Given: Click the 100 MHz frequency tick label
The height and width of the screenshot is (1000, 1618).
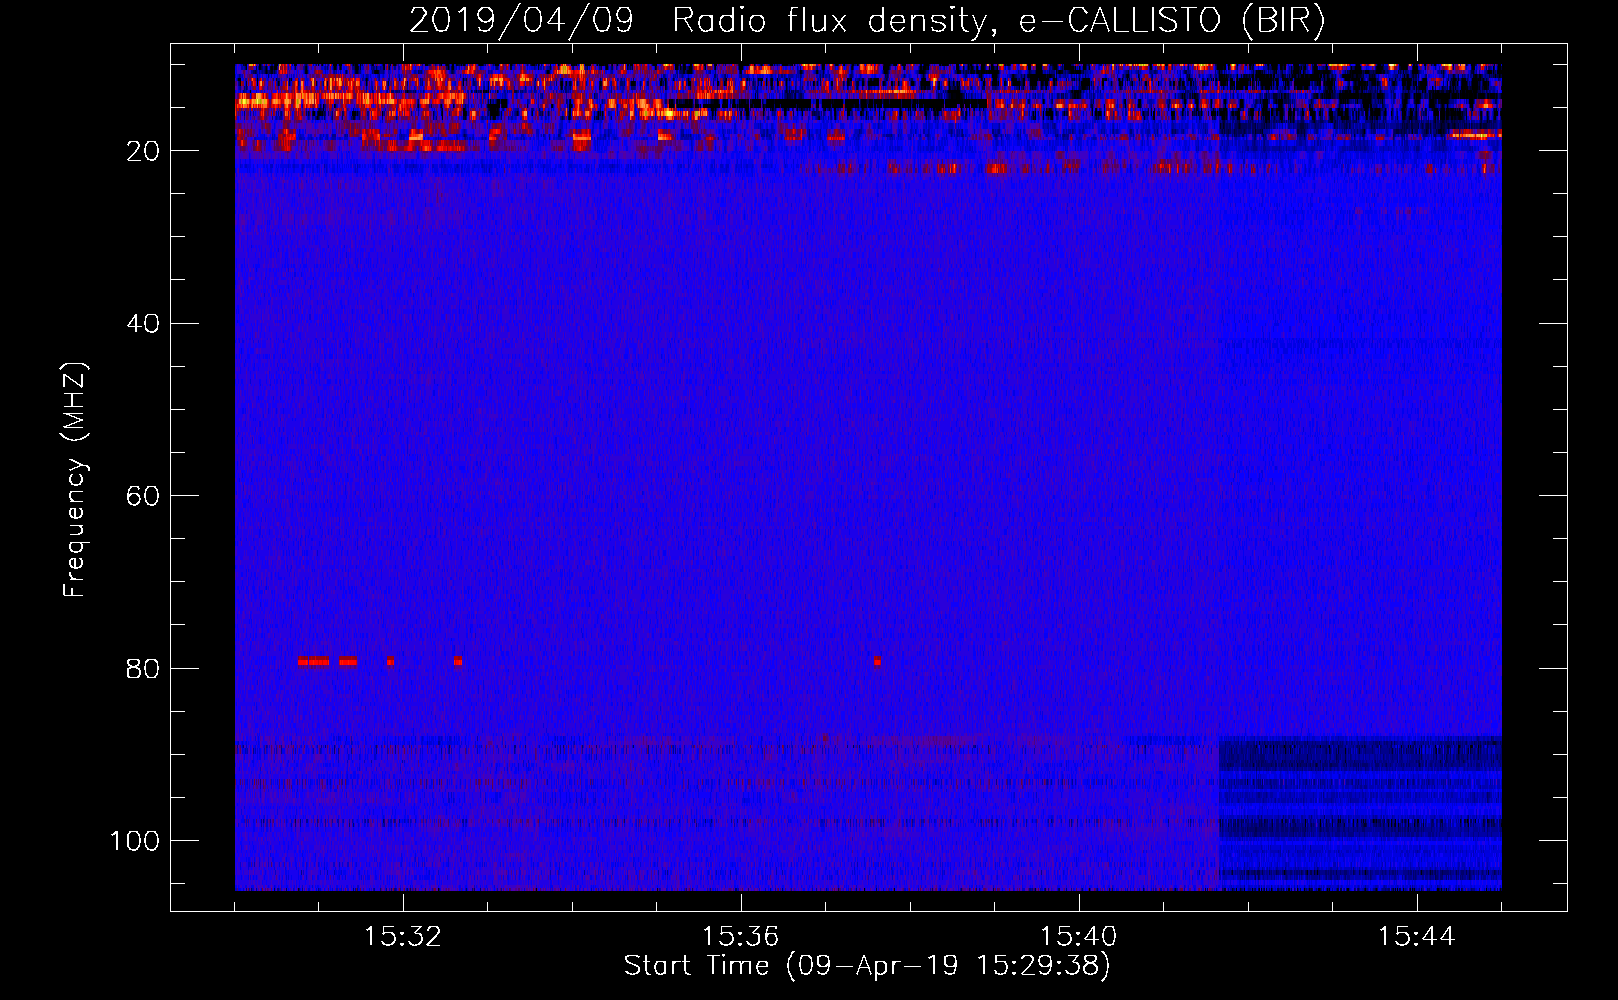Looking at the screenshot, I should (135, 841).
